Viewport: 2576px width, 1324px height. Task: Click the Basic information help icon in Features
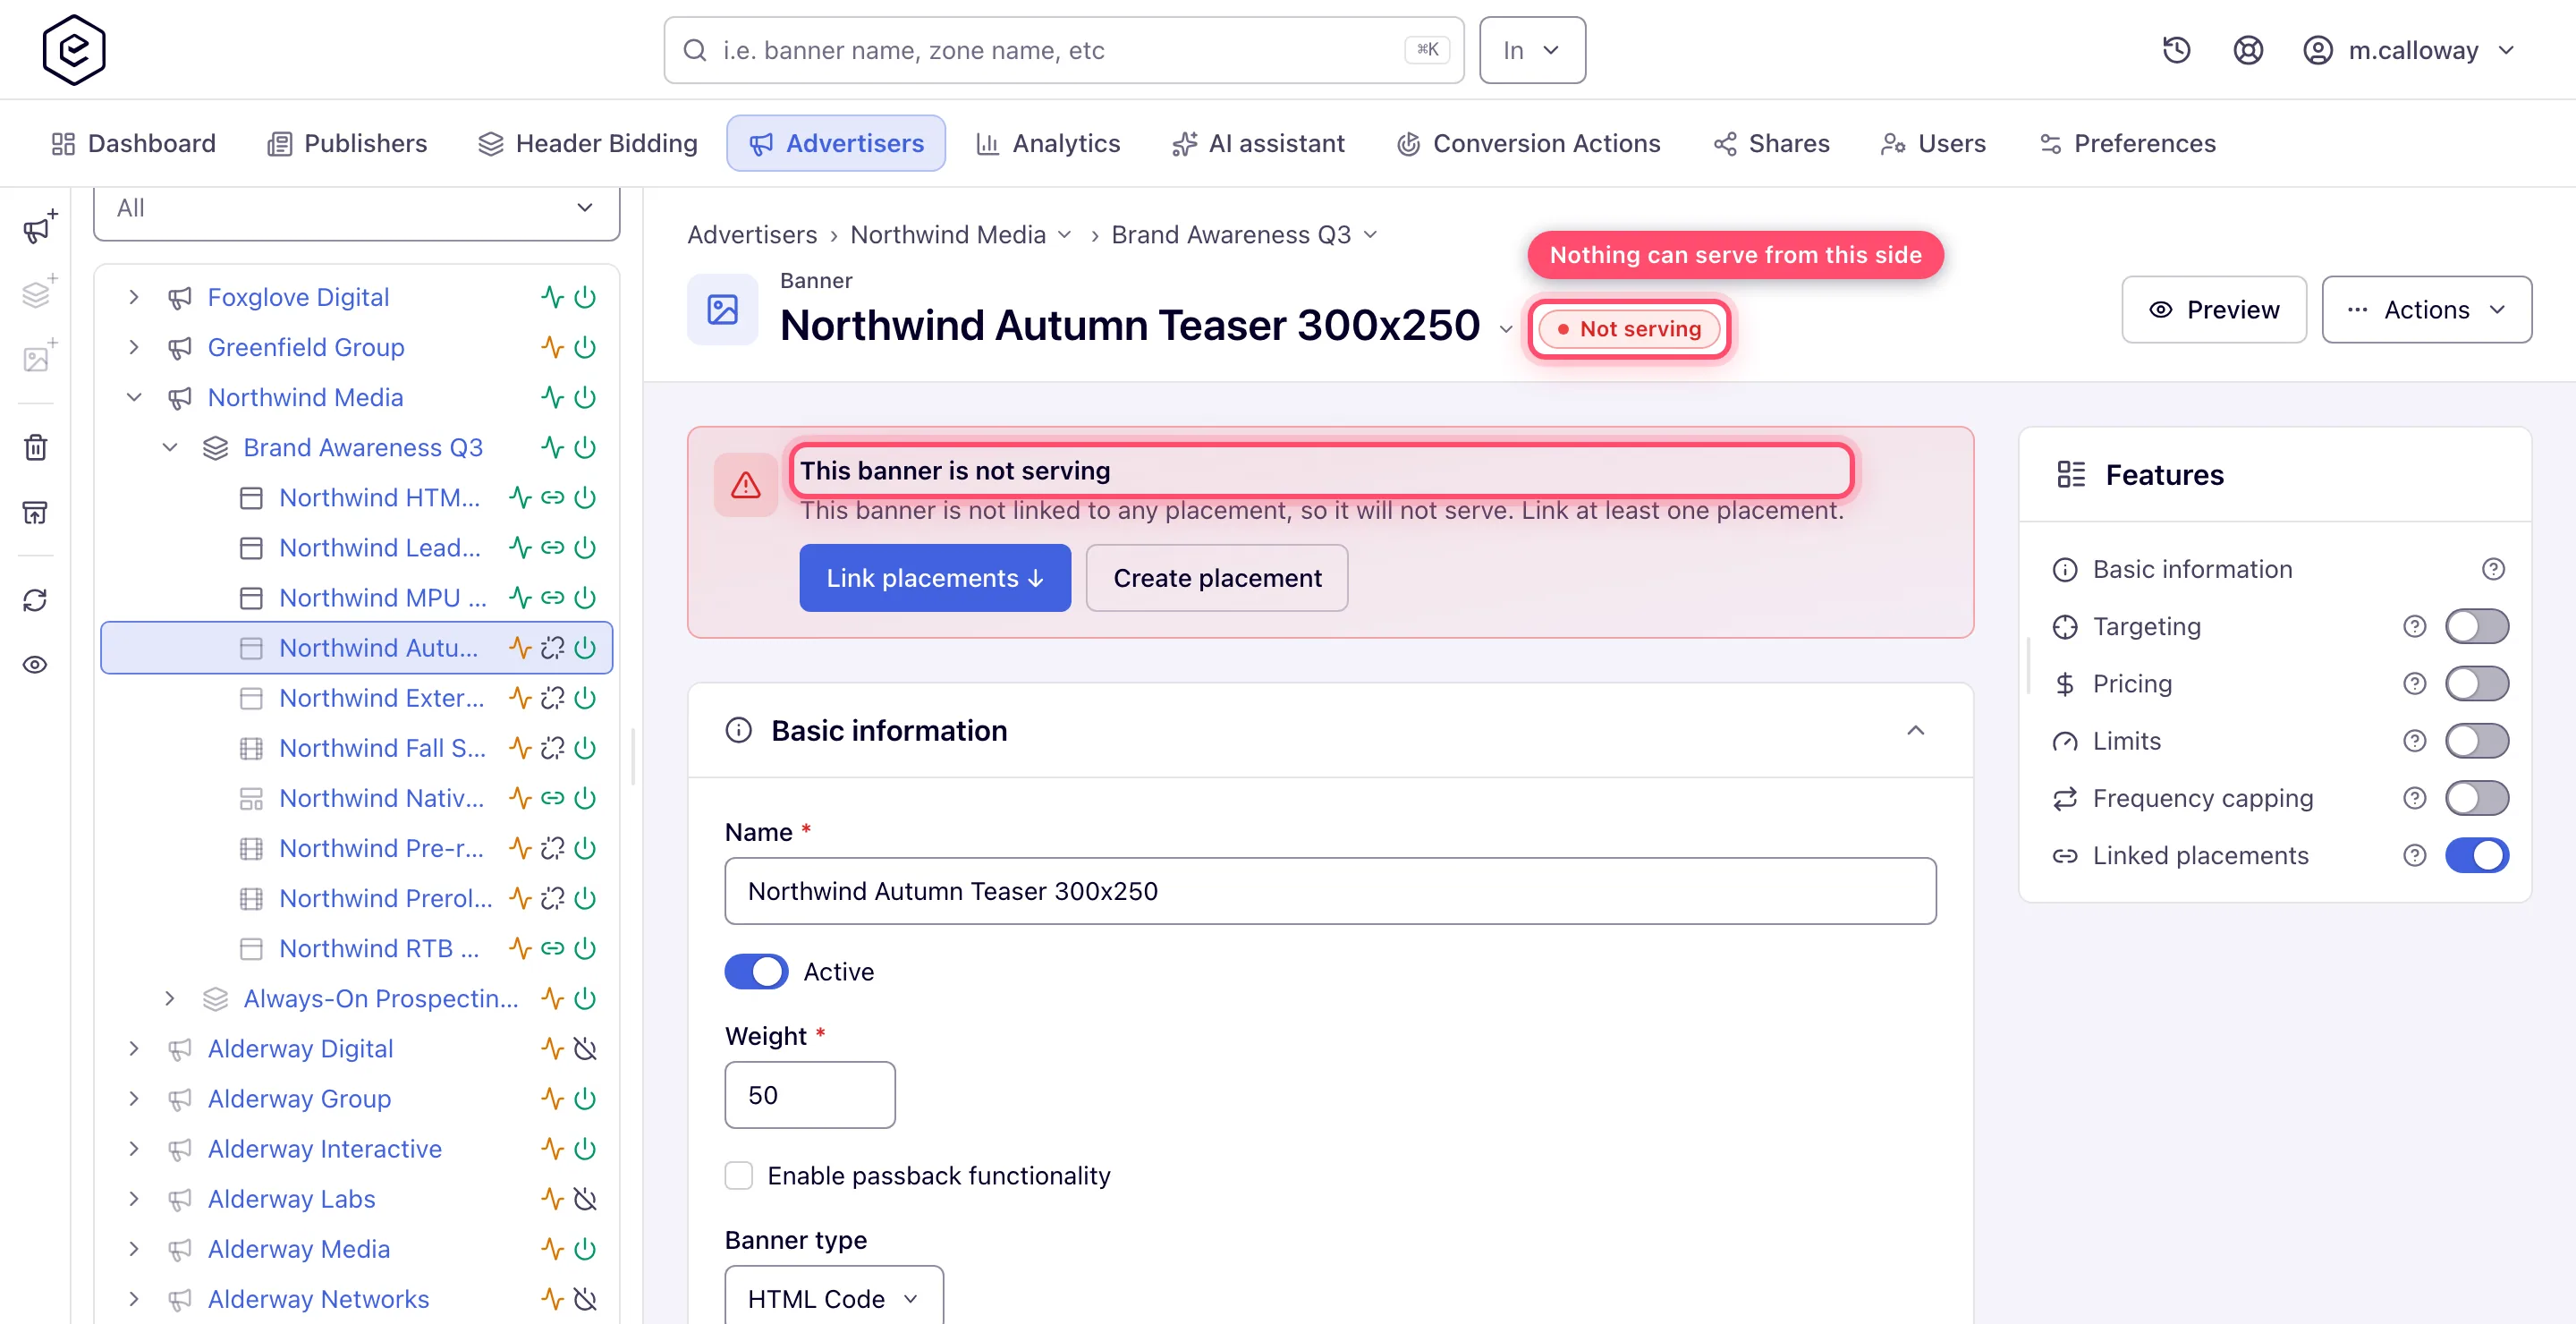[2494, 569]
